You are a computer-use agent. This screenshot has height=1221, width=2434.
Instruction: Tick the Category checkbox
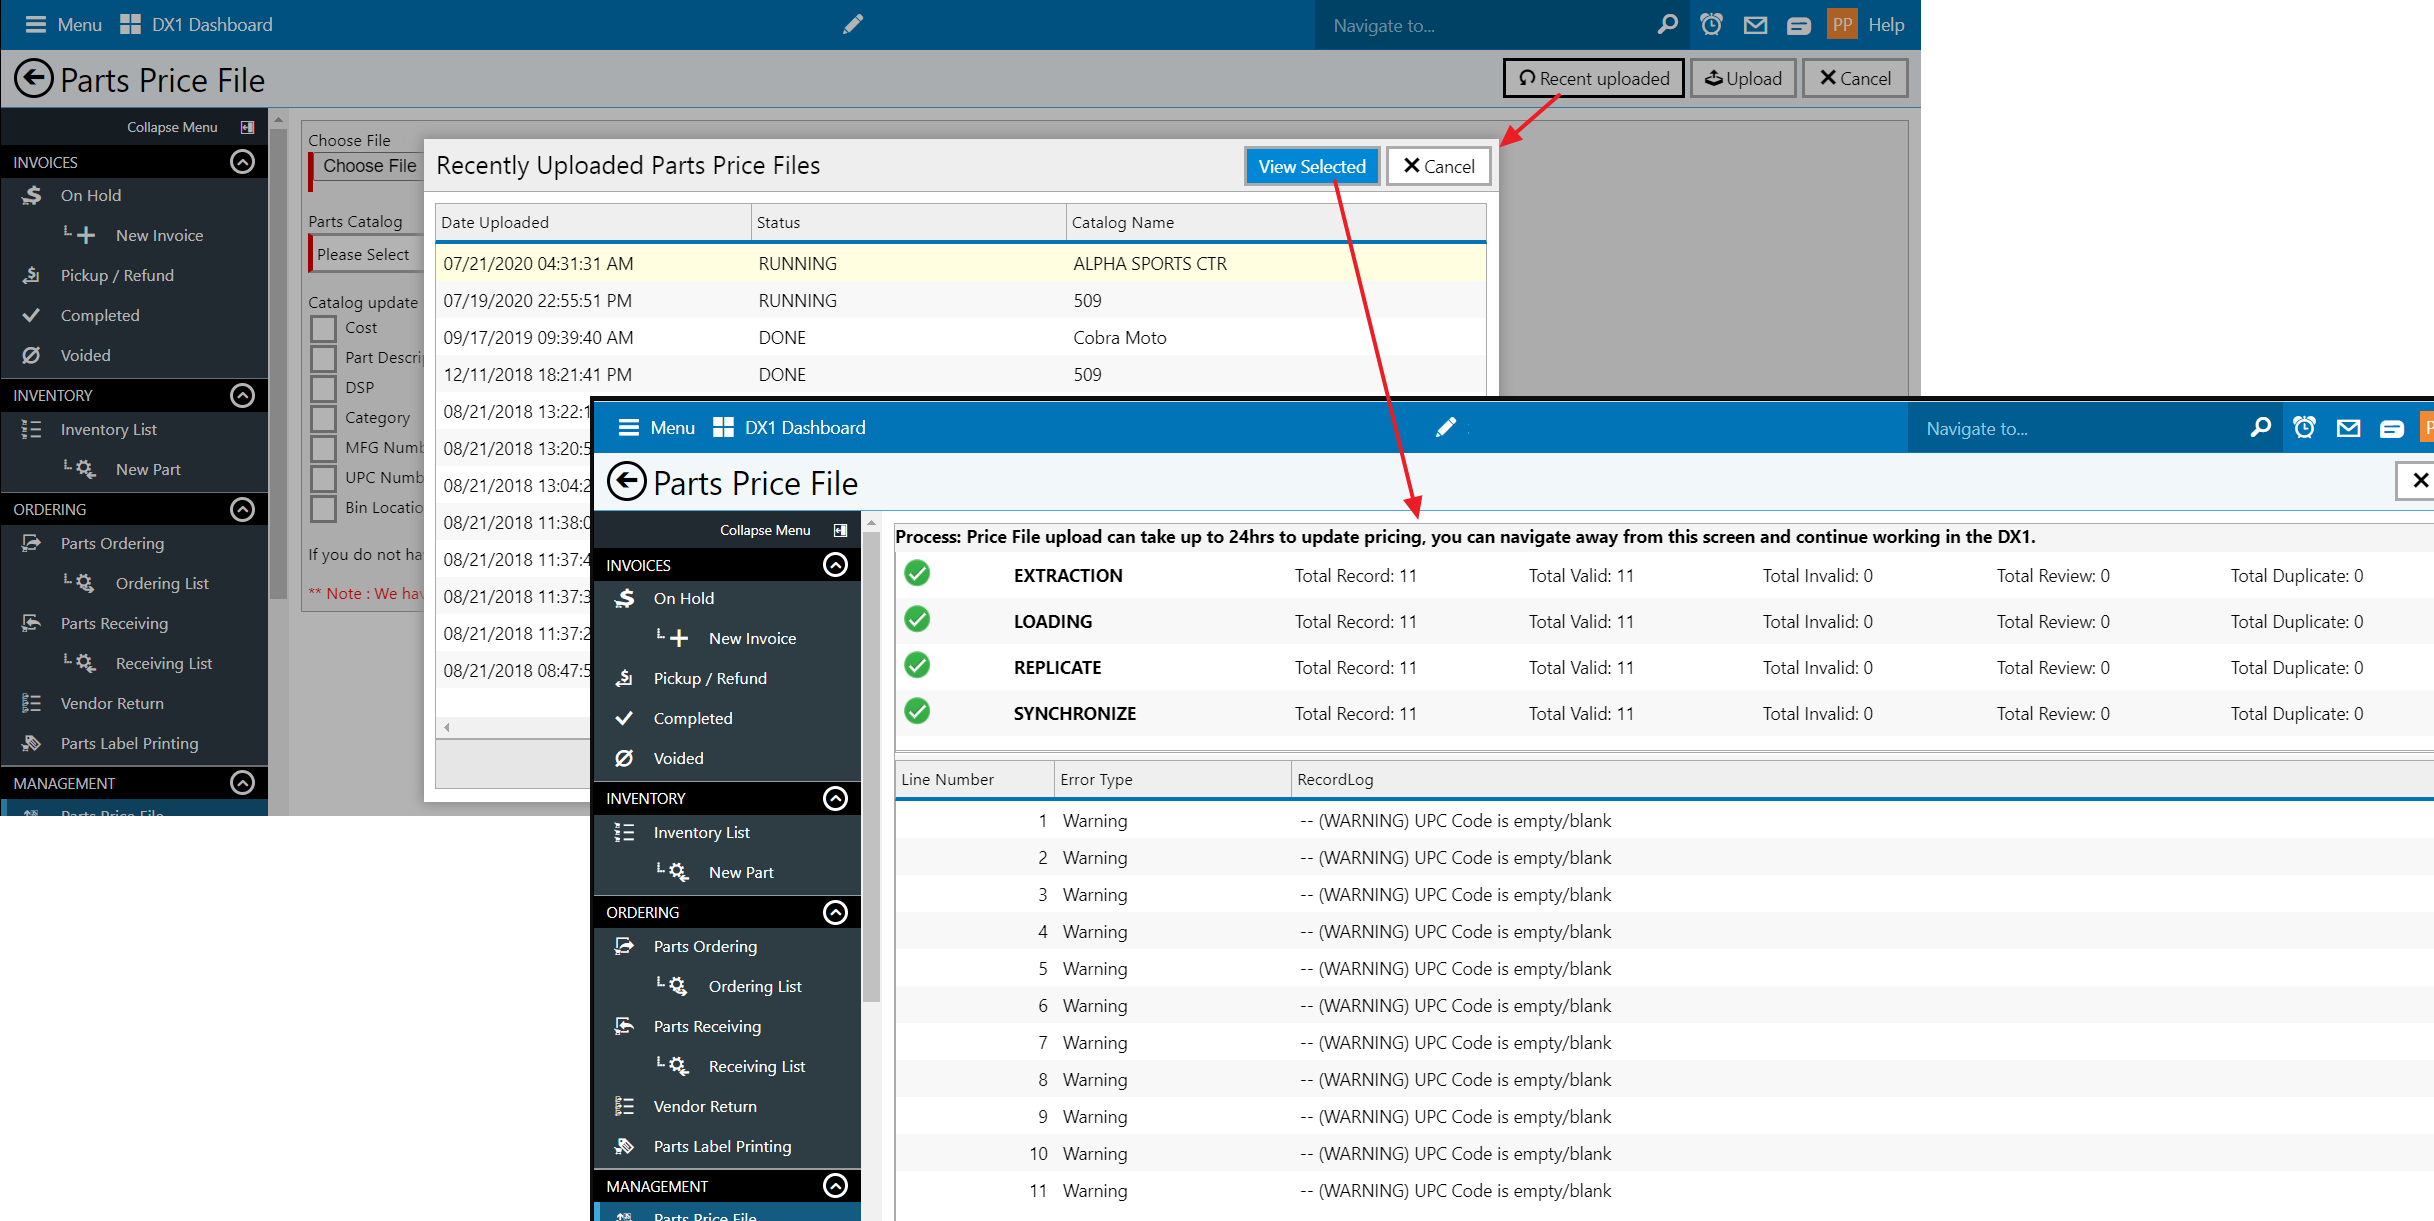tap(323, 418)
